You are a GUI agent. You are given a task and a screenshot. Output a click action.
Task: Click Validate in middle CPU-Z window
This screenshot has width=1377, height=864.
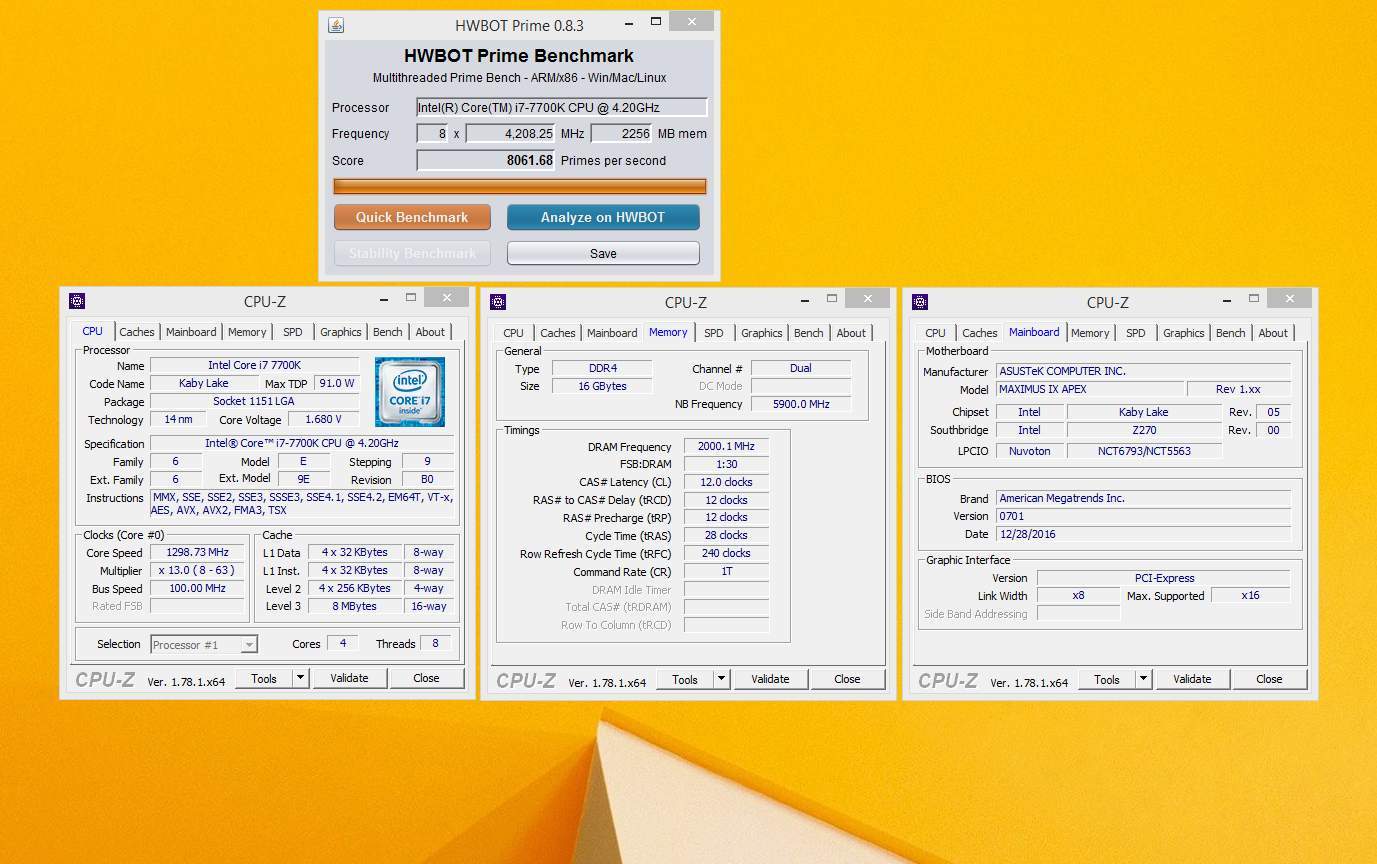click(x=770, y=679)
